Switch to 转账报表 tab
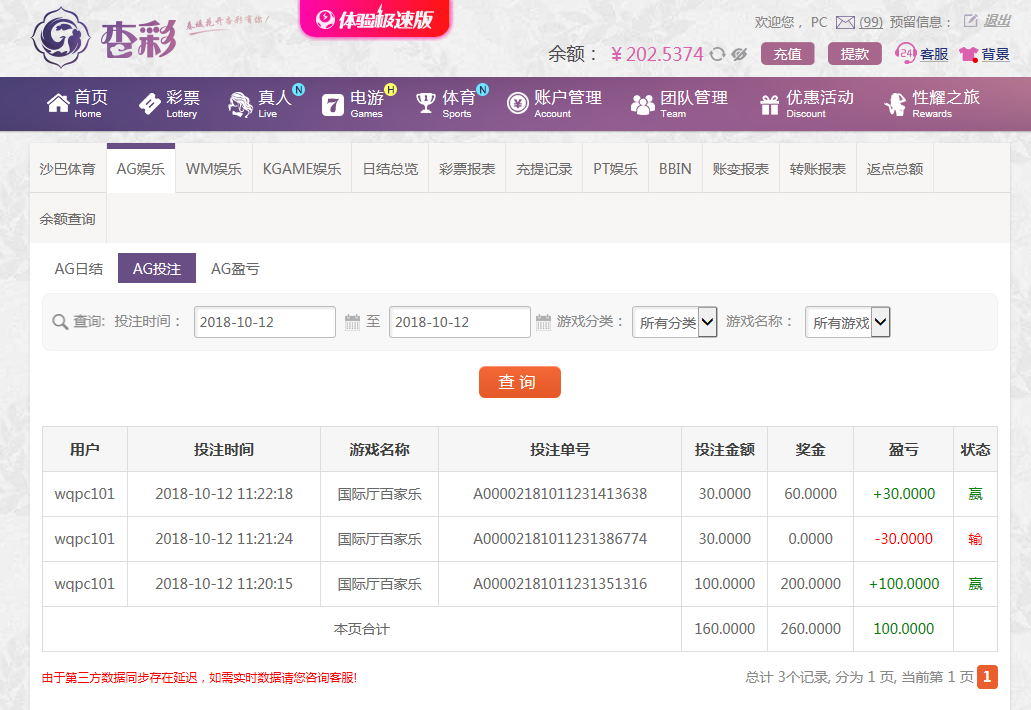 click(x=817, y=169)
